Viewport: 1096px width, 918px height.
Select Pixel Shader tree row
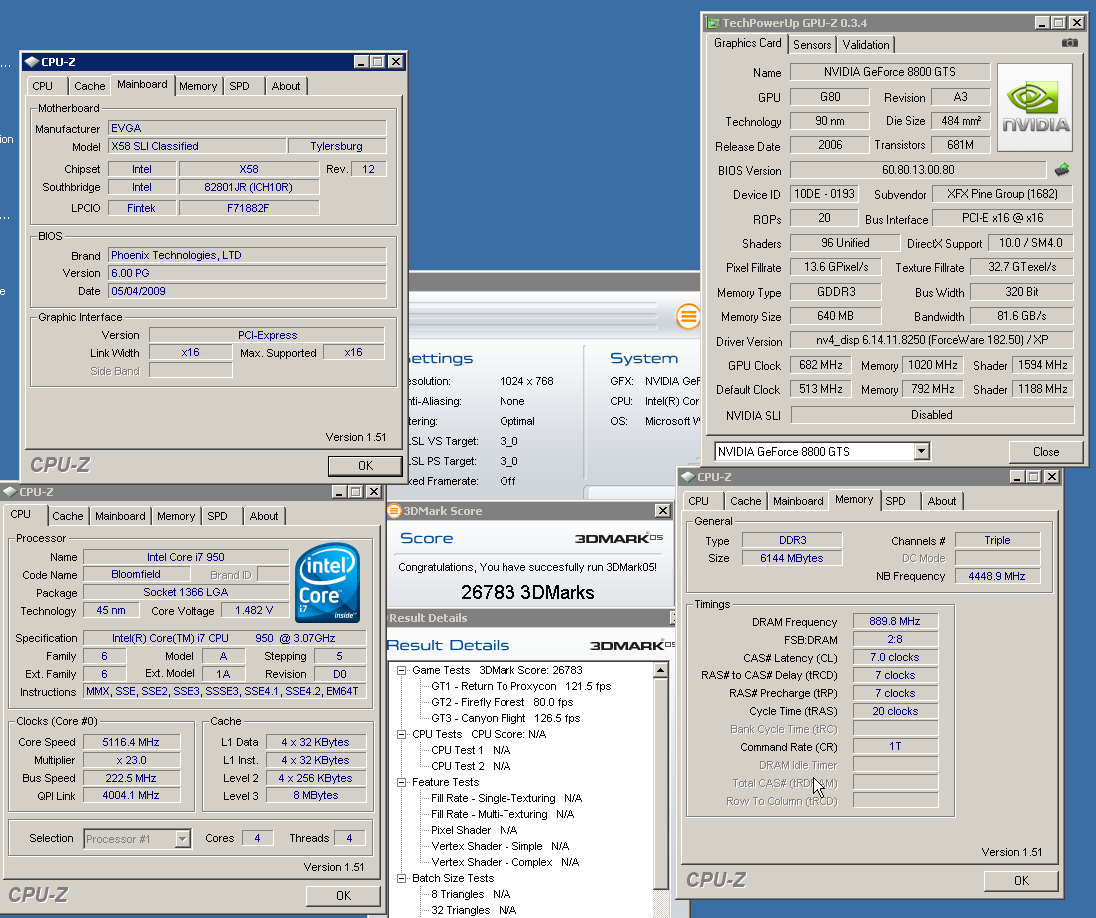474,830
